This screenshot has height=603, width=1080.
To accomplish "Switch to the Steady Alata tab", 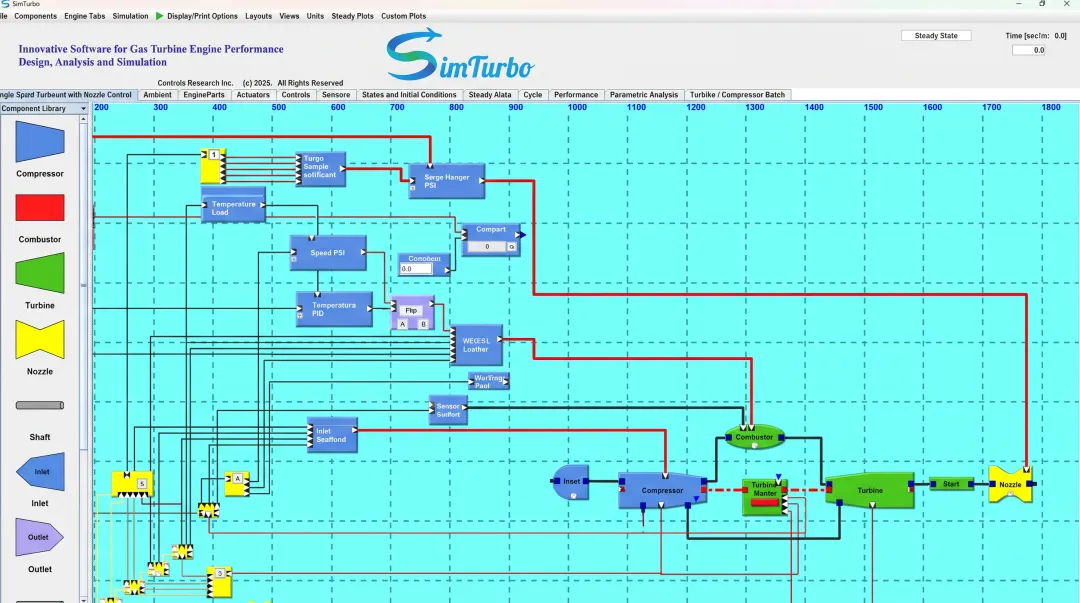I will point(490,94).
